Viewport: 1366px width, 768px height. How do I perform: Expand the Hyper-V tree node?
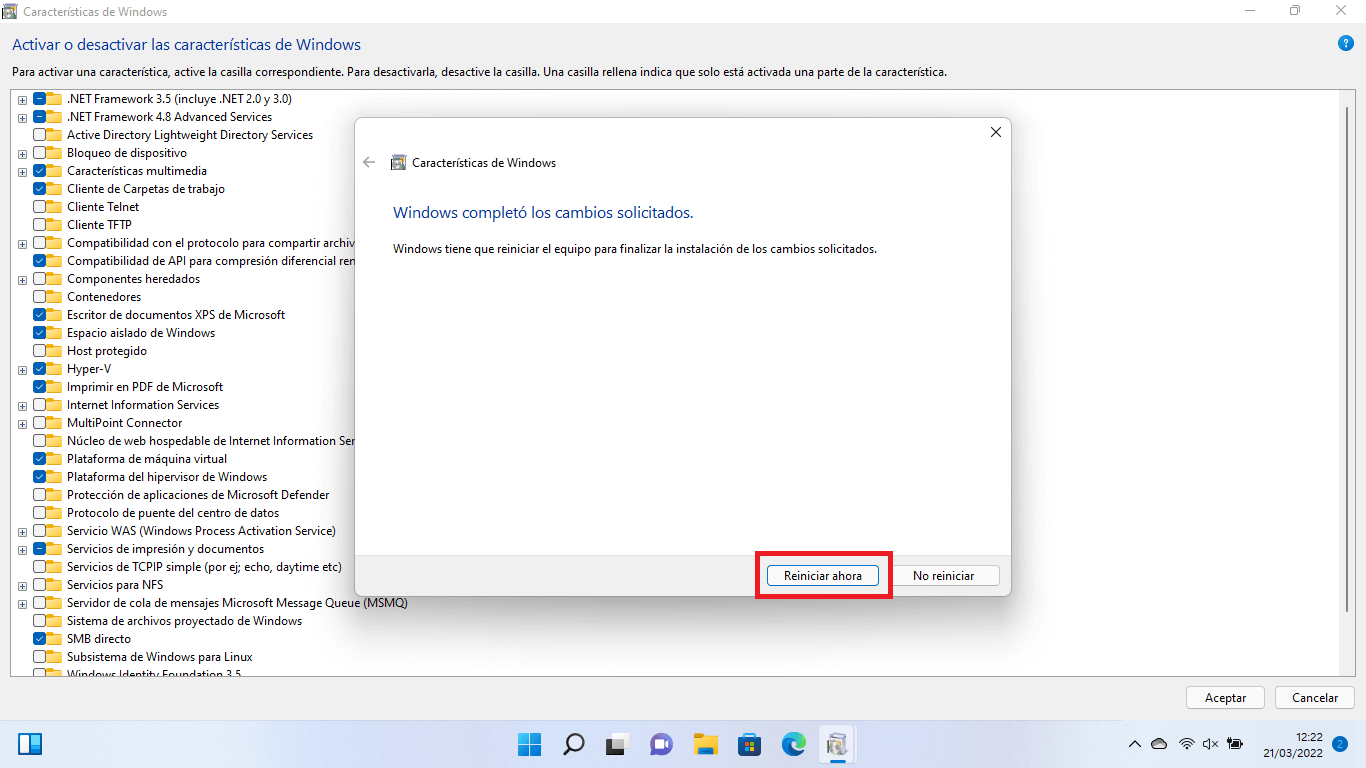pyautogui.click(x=22, y=370)
